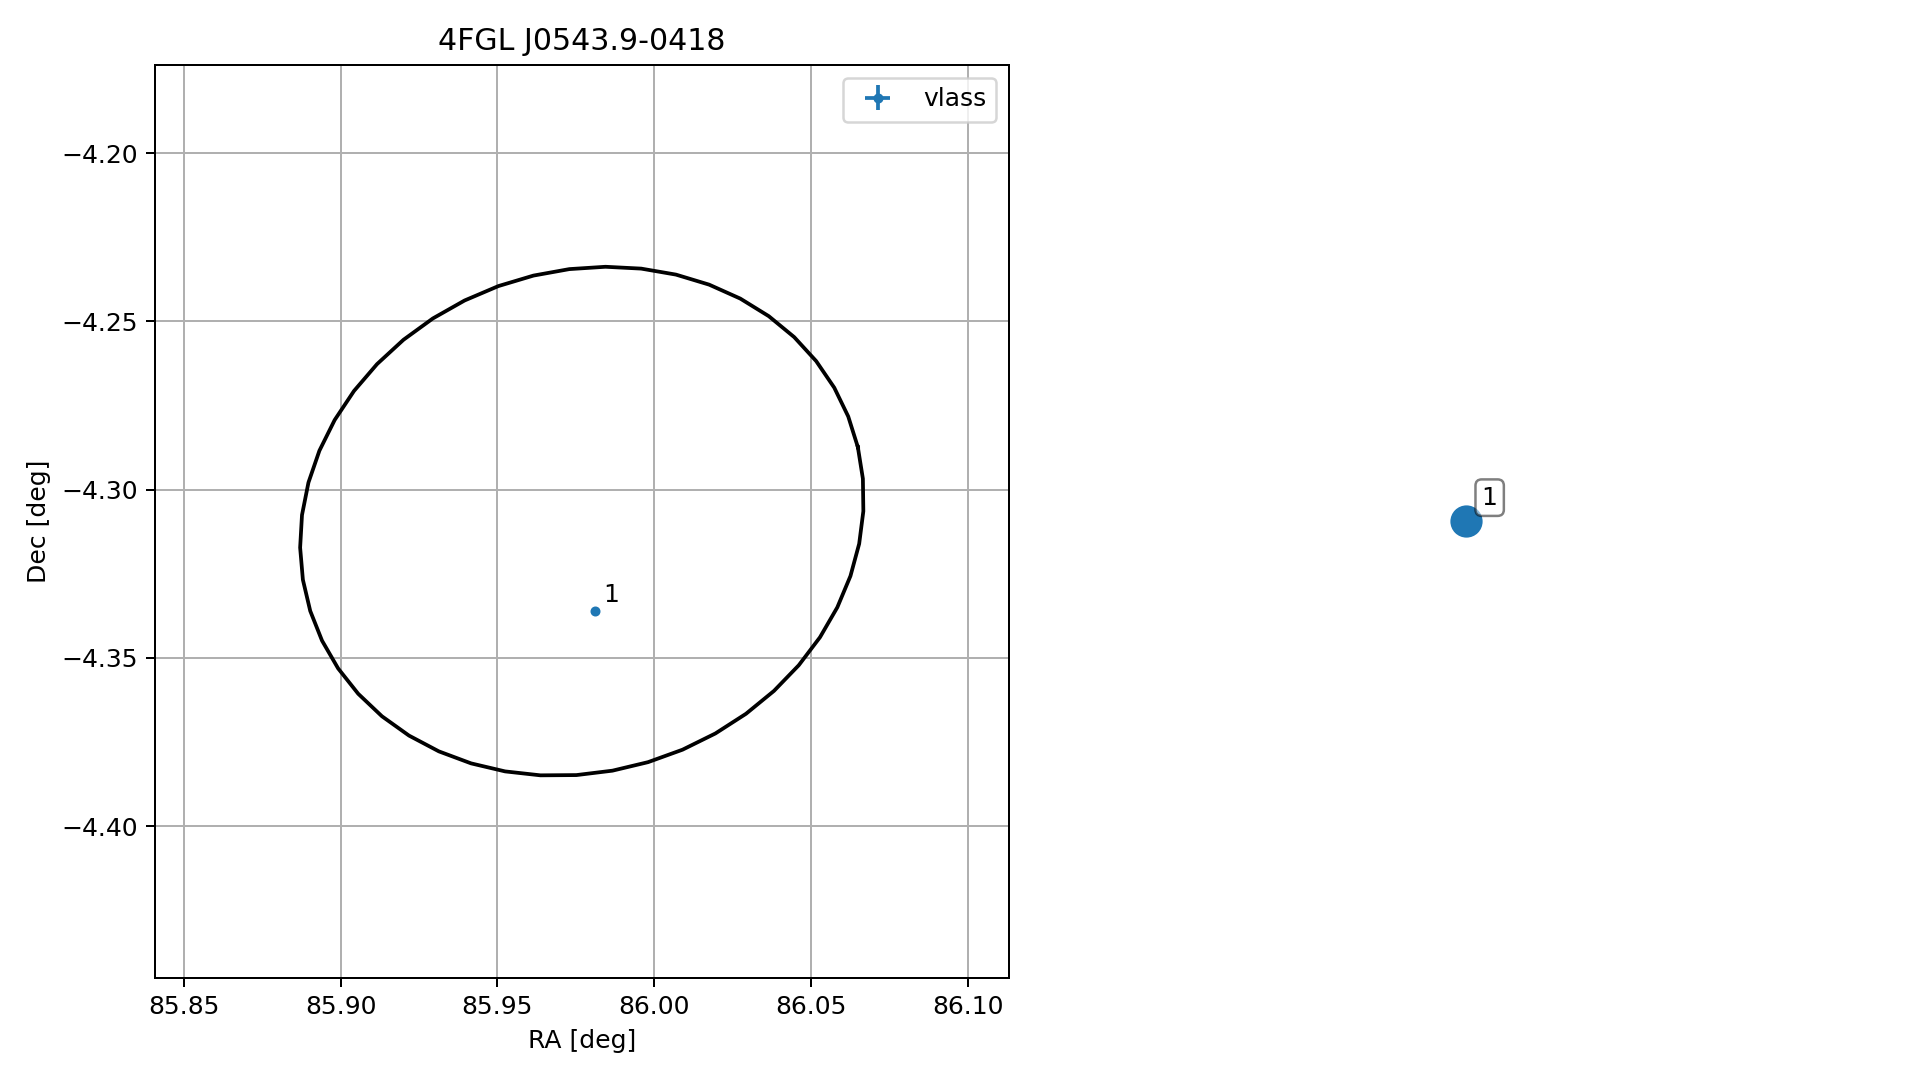Image resolution: width=1919 pixels, height=1080 pixels.
Task: Click the −4.30 Dec tick label
Action: click(100, 490)
